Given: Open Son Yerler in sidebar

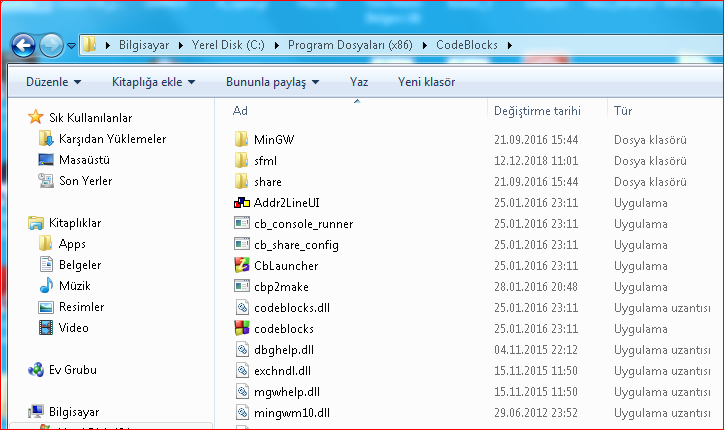Looking at the screenshot, I should 85,181.
